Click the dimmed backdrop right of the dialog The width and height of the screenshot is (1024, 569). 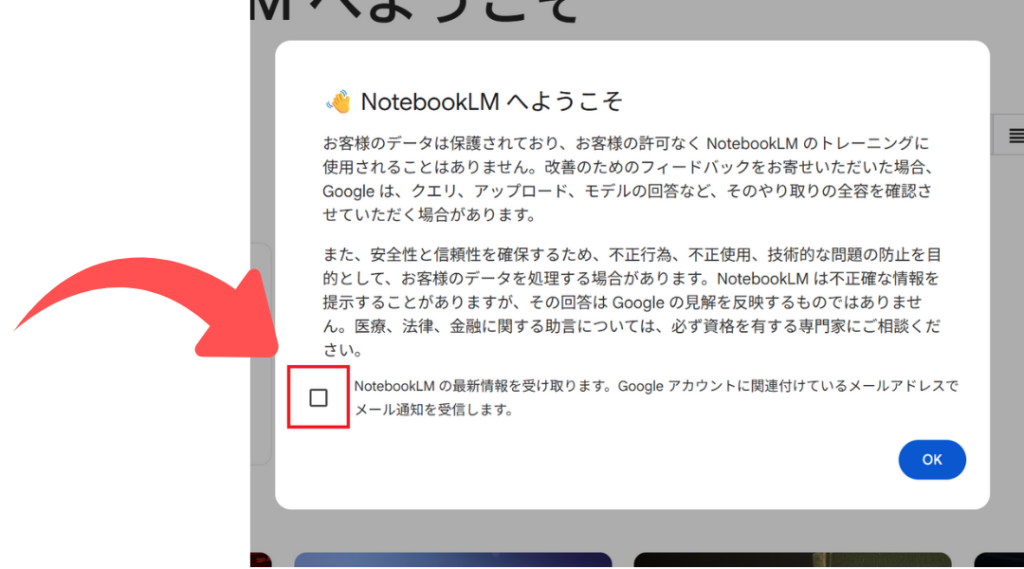pos(1005,300)
